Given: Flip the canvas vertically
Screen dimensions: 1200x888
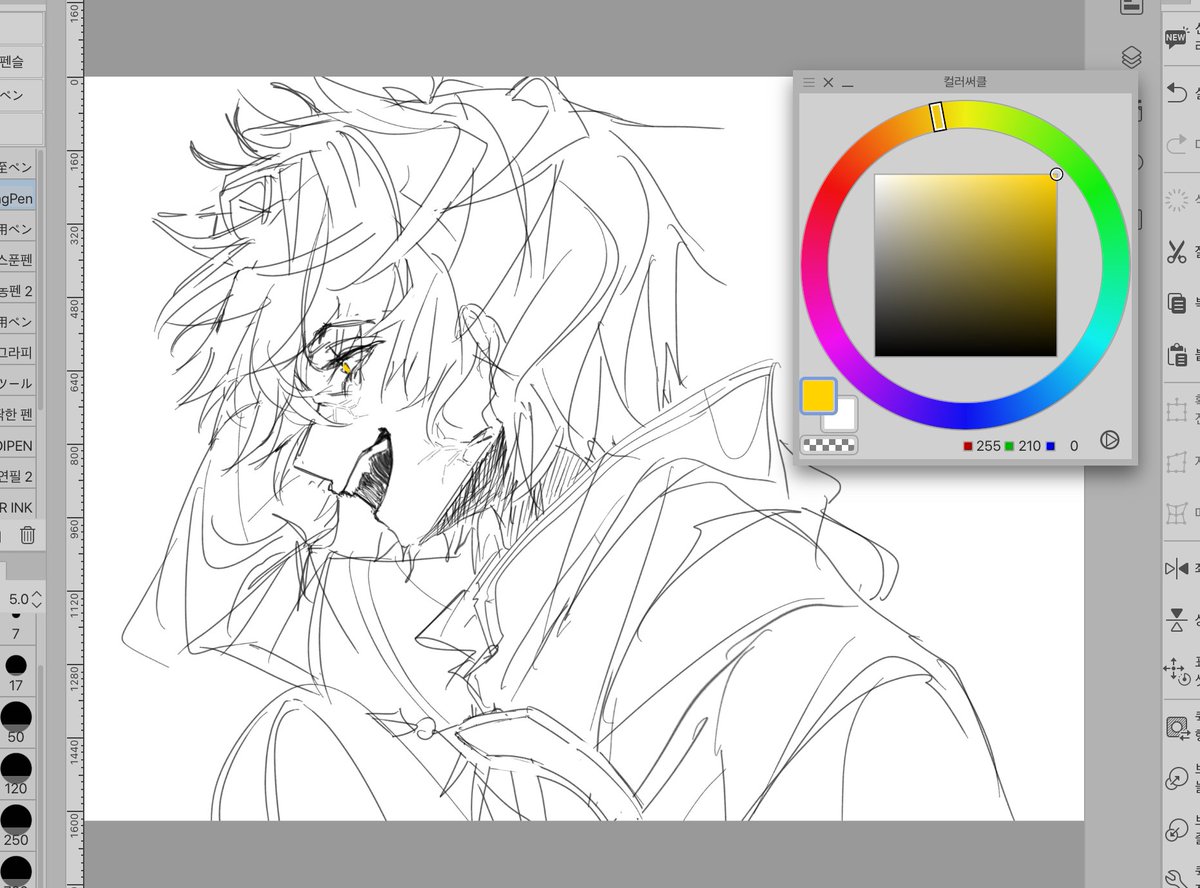Looking at the screenshot, I should coord(1177,621).
